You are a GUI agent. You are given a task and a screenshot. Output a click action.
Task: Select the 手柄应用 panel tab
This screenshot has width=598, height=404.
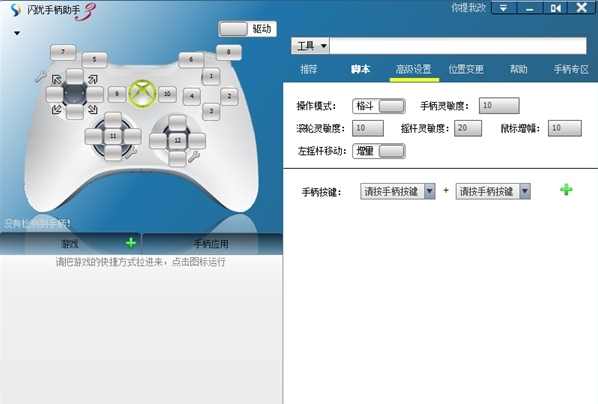coord(211,243)
